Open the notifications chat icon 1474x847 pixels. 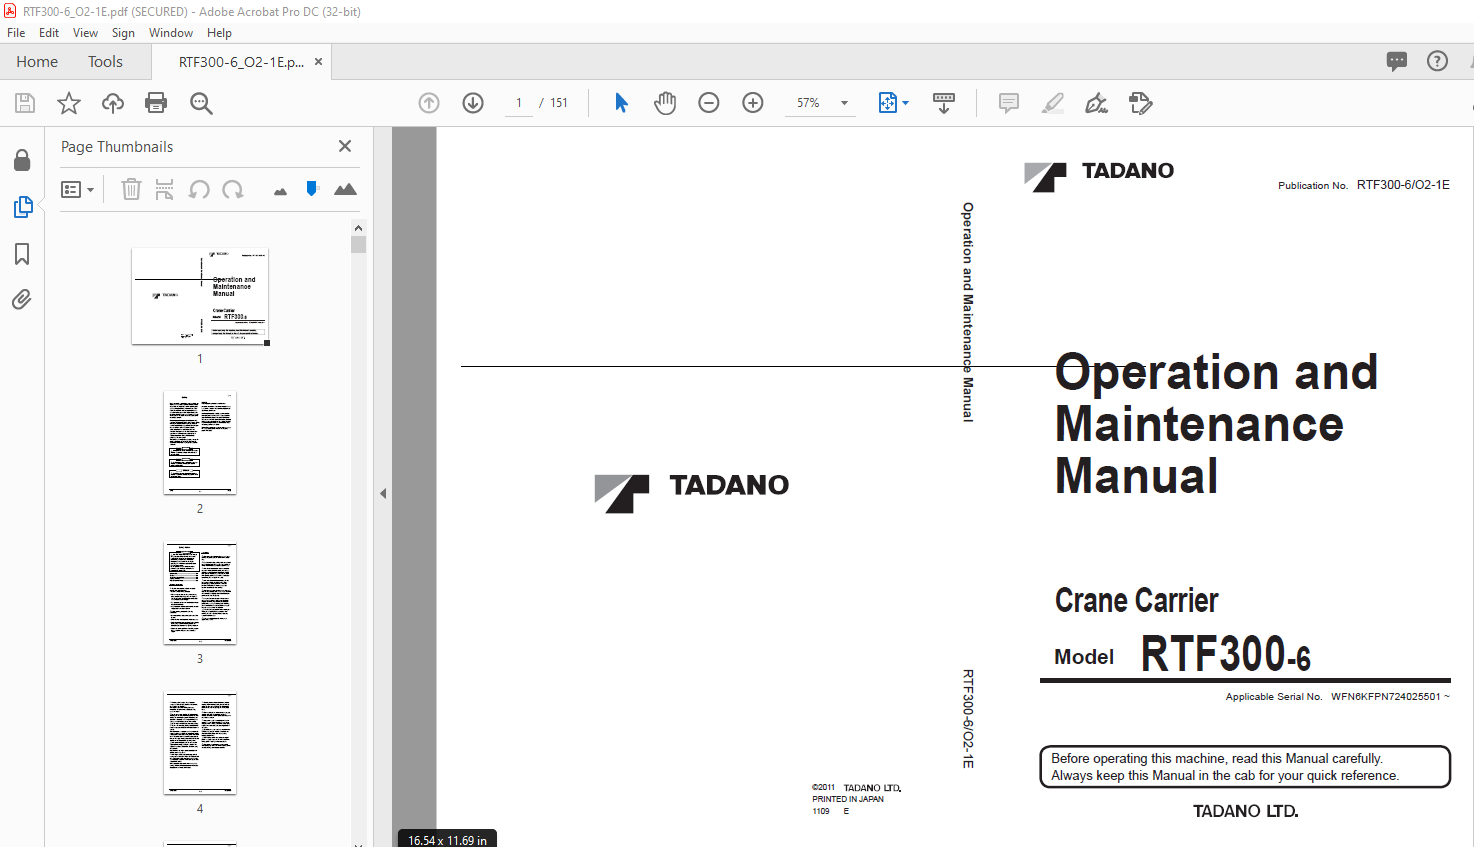tap(1397, 61)
